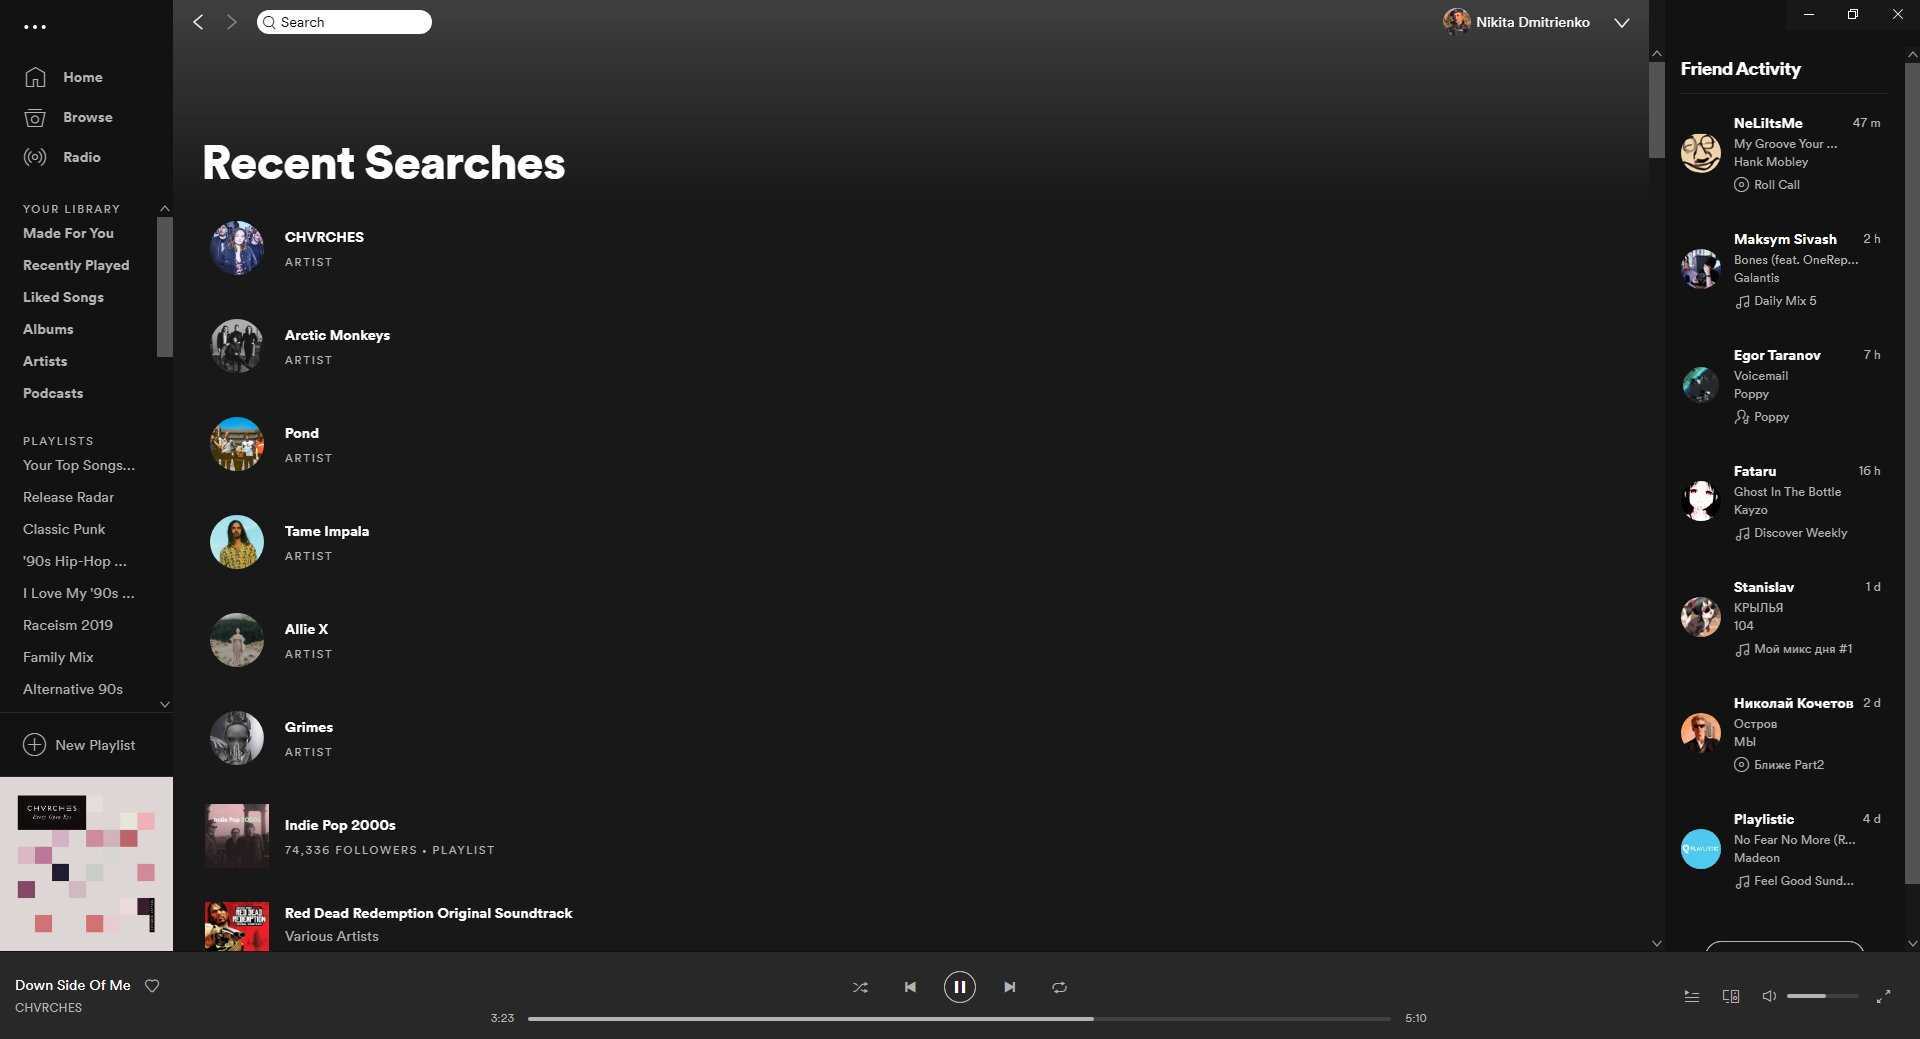Open the Hank Mobley artist link
Viewport: 1920px width, 1039px height.
point(1770,161)
